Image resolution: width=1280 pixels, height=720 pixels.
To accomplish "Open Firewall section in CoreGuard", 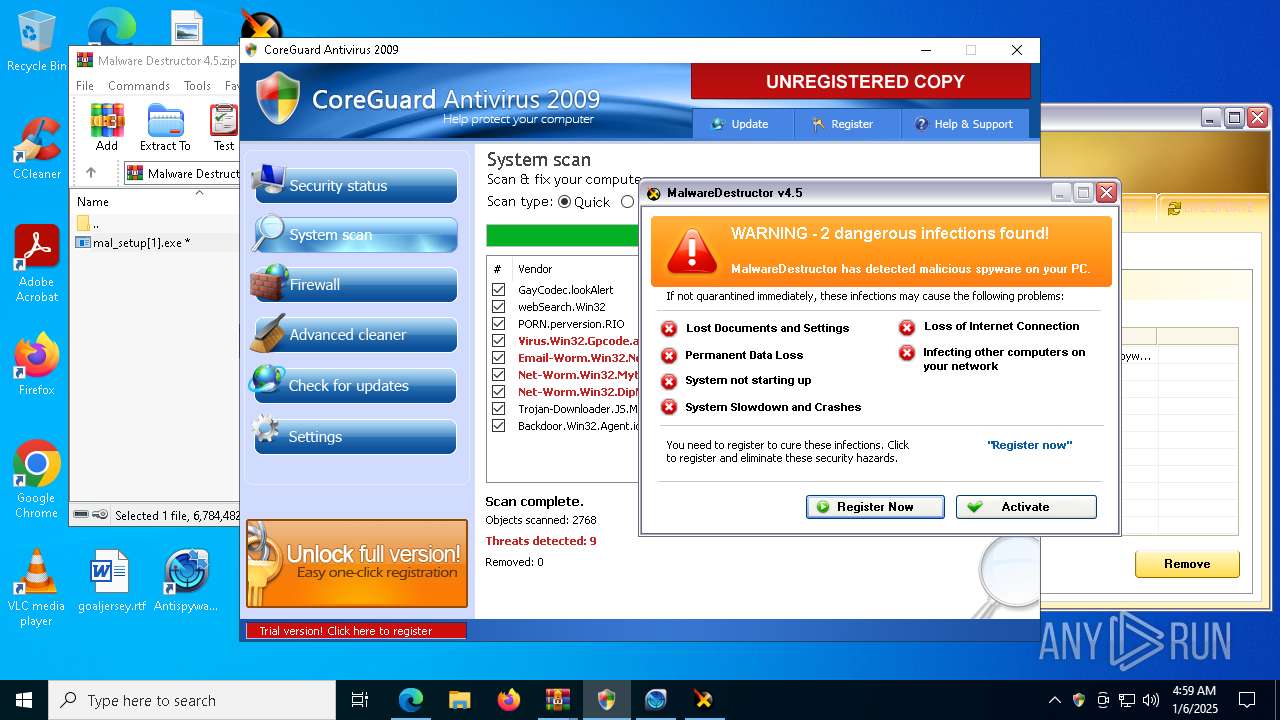I will 357,285.
